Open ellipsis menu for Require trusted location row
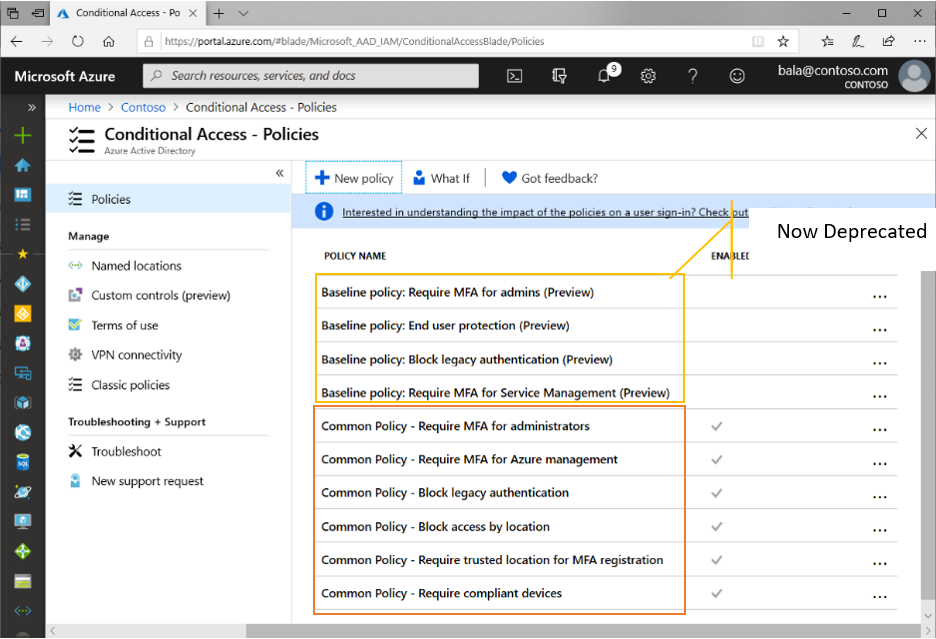This screenshot has height=639, width=936. click(x=880, y=564)
